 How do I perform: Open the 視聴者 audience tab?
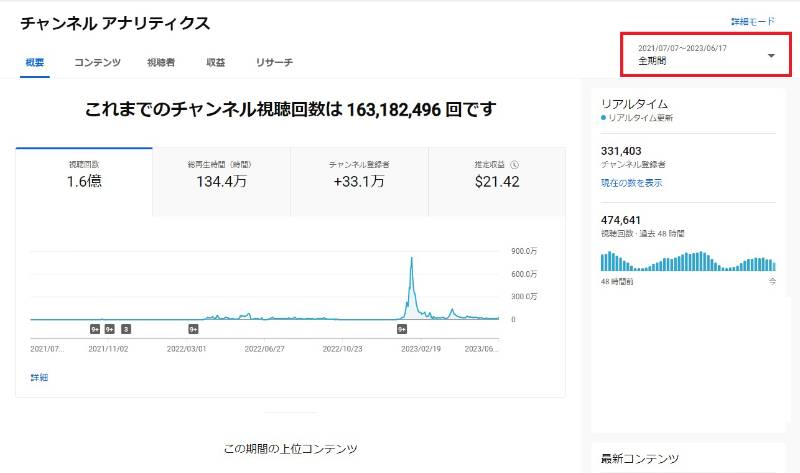[161, 62]
